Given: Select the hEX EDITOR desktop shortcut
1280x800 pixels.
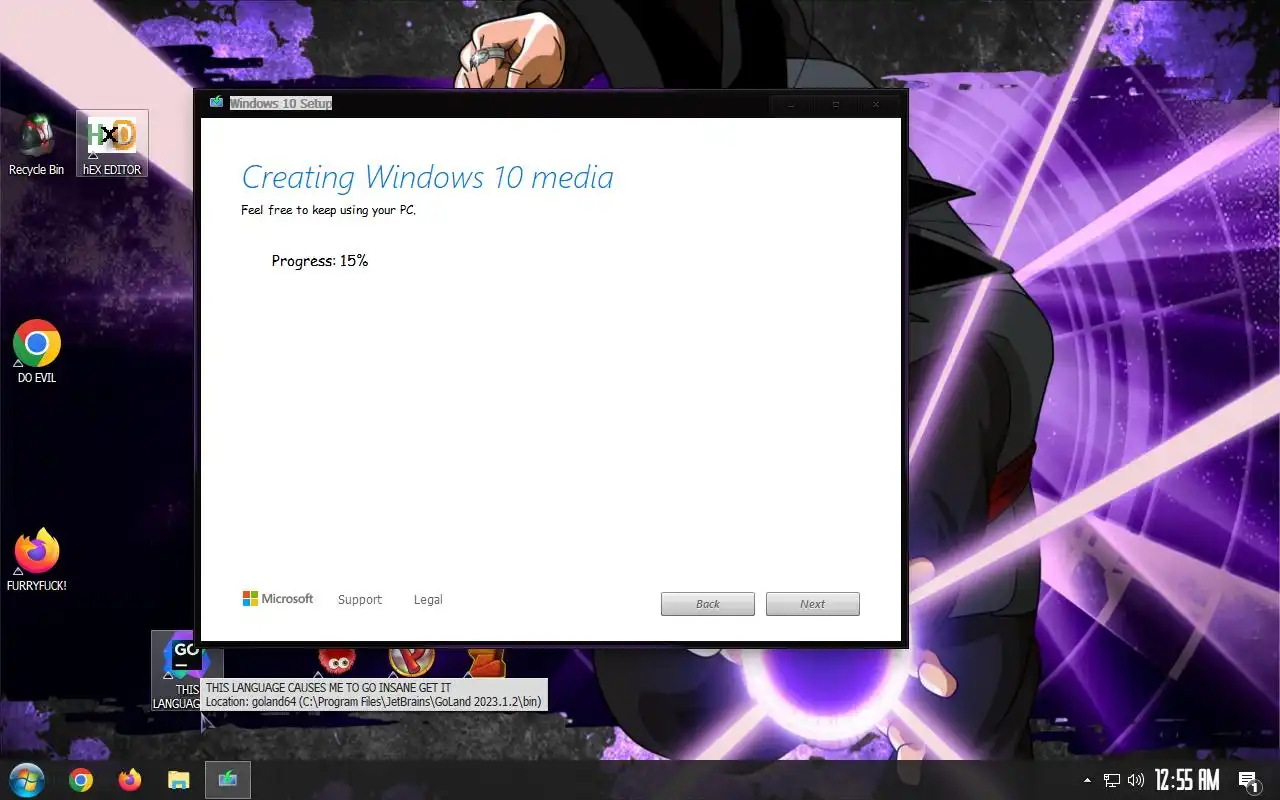Looking at the screenshot, I should coord(112,143).
